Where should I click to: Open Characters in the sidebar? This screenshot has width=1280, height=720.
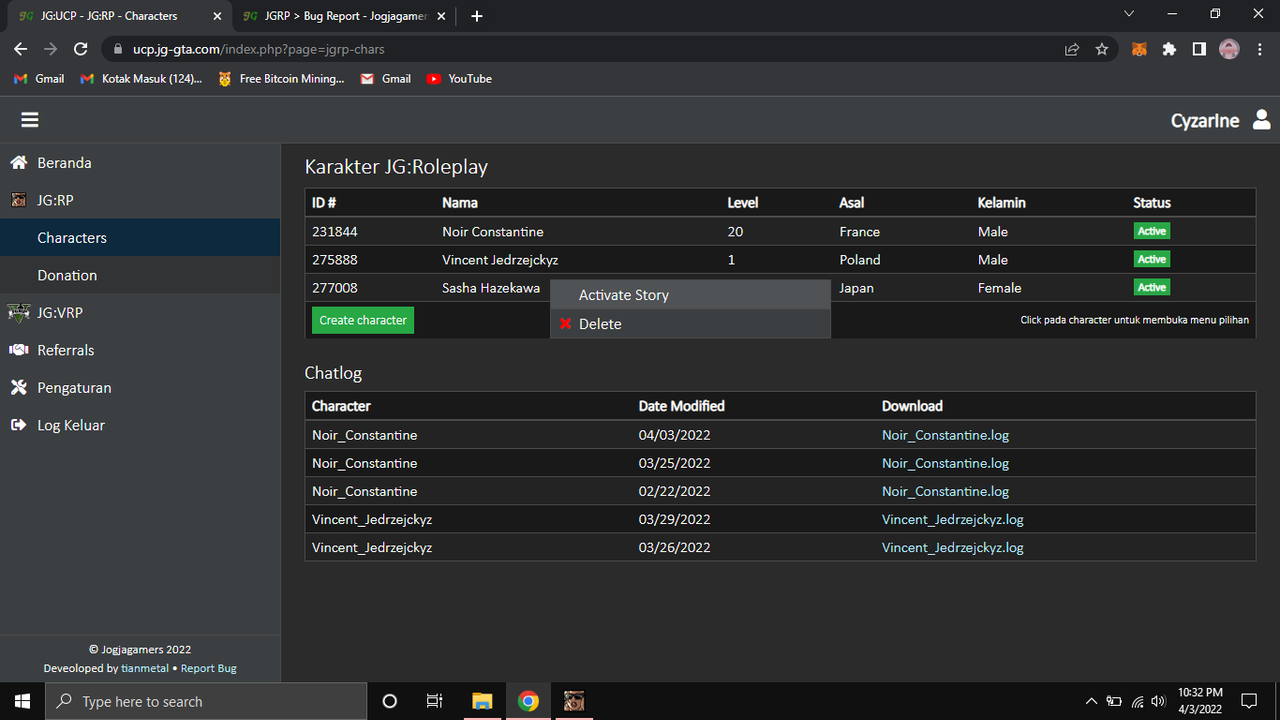point(140,238)
